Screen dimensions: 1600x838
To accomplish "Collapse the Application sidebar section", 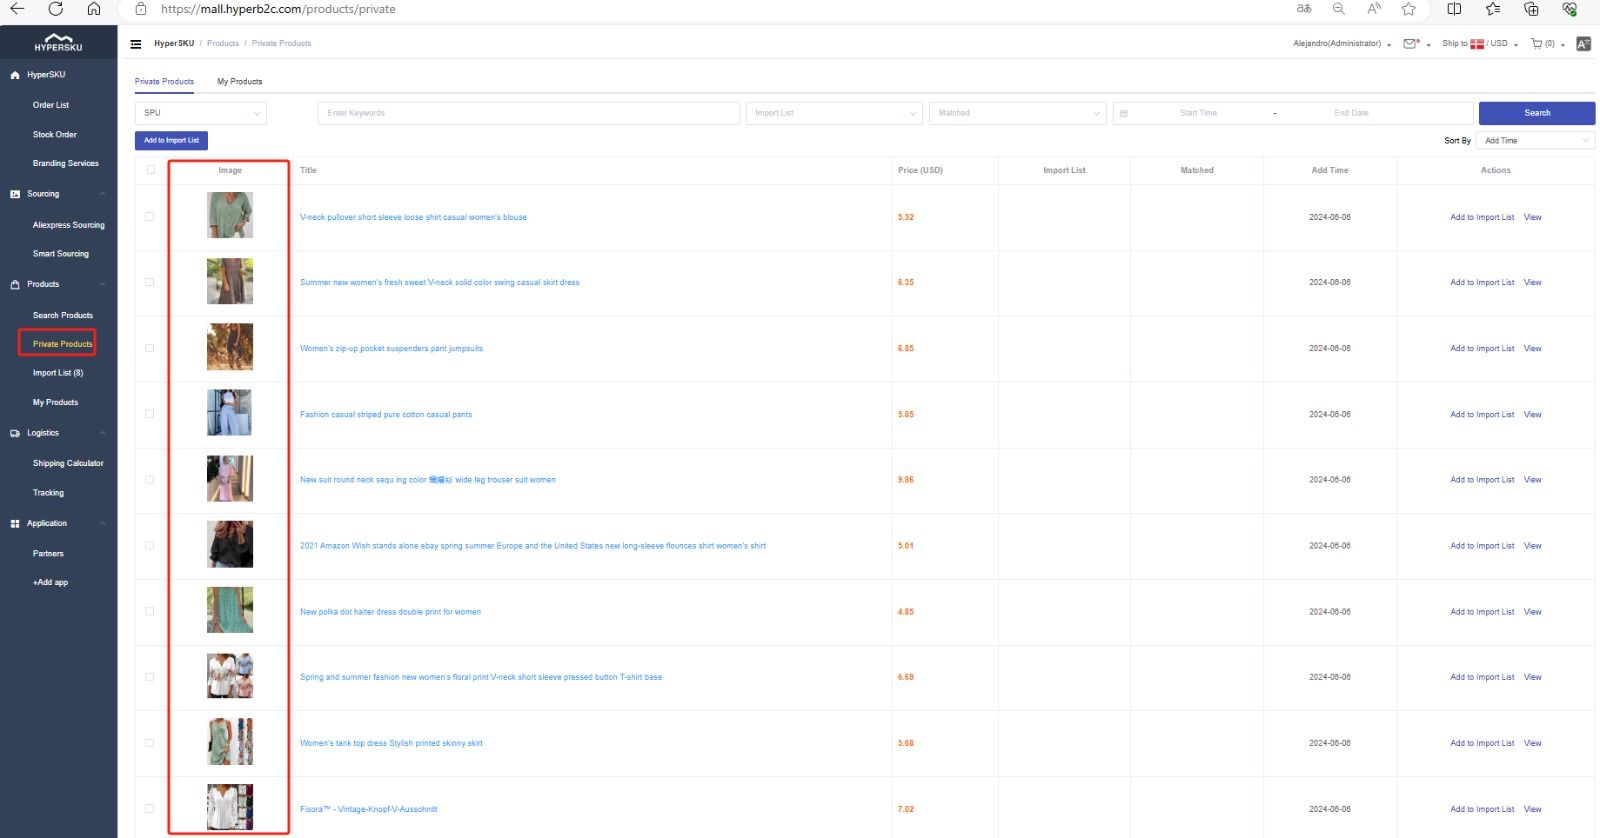I will pos(102,523).
